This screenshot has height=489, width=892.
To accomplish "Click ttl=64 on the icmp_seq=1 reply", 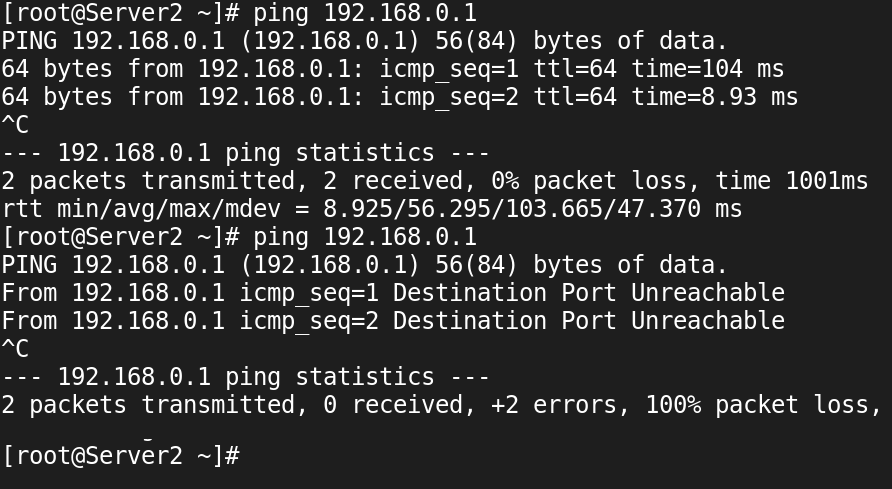I will pyautogui.click(x=575, y=69).
